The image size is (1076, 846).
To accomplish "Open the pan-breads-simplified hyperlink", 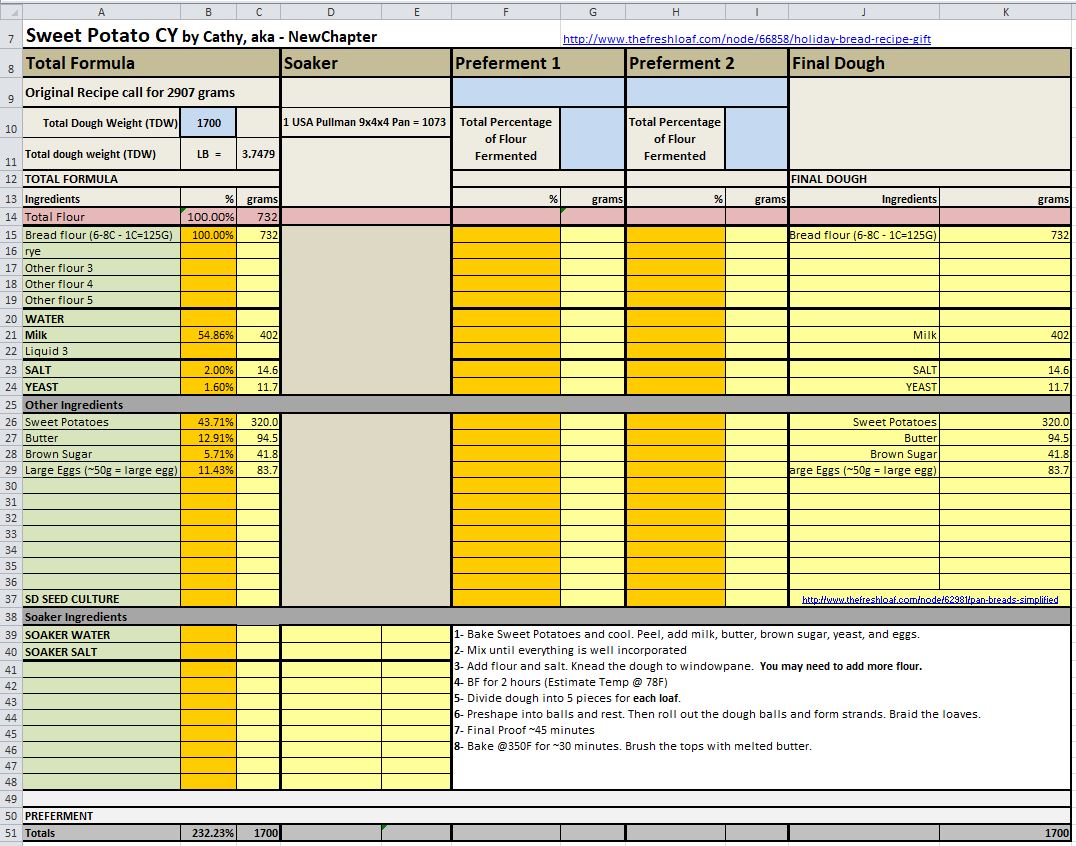I will point(930,600).
